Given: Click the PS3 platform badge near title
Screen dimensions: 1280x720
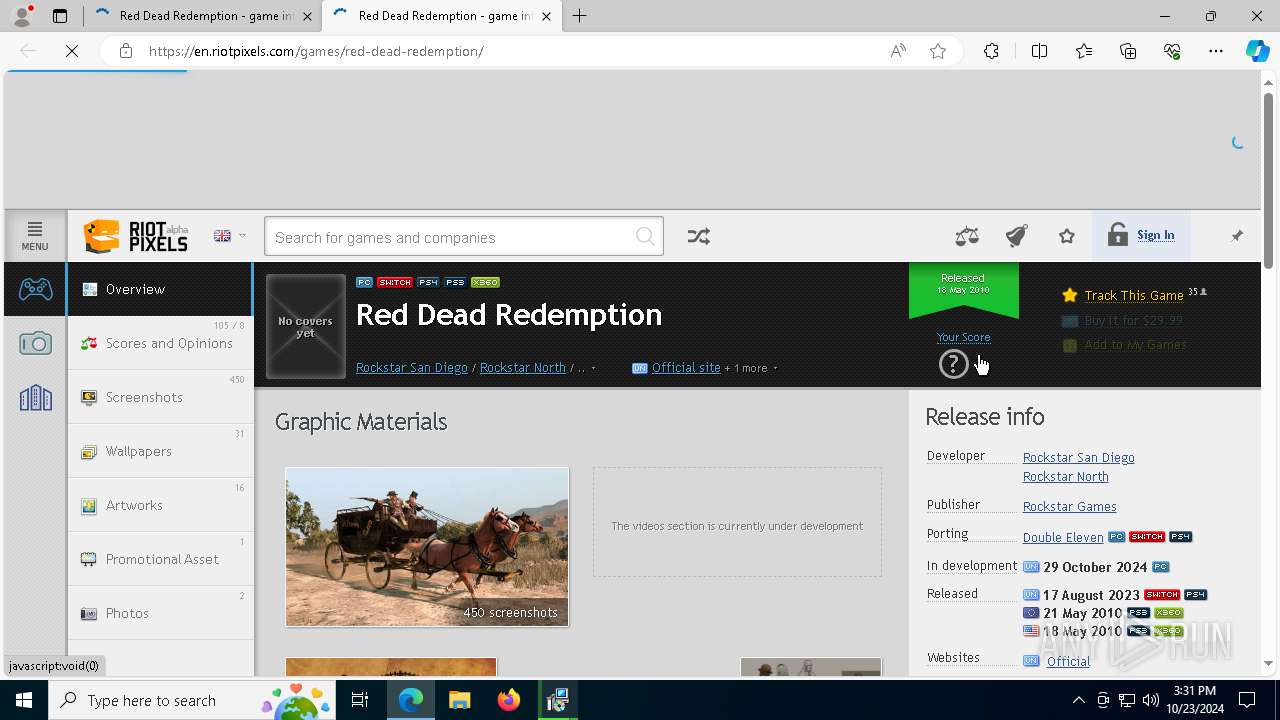Looking at the screenshot, I should pyautogui.click(x=455, y=282).
